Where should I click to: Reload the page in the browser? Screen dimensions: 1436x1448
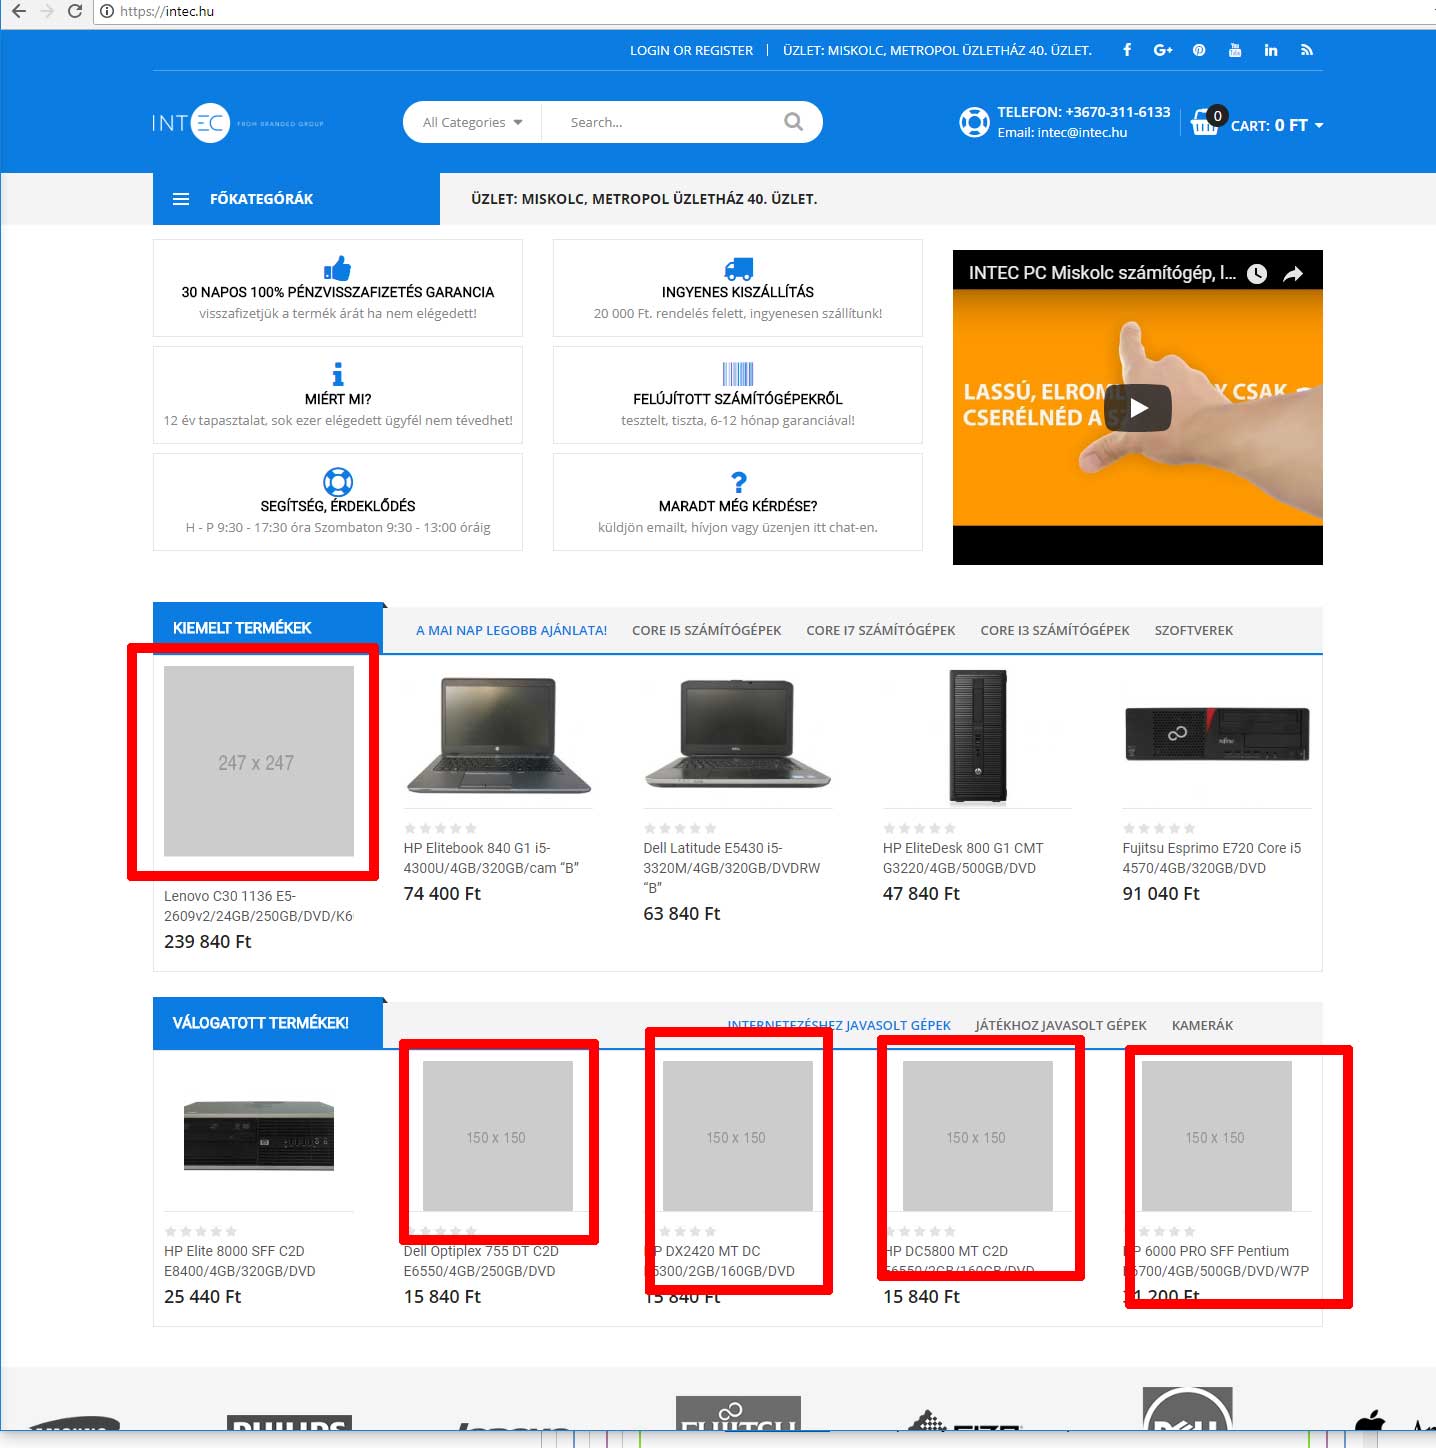(x=74, y=11)
